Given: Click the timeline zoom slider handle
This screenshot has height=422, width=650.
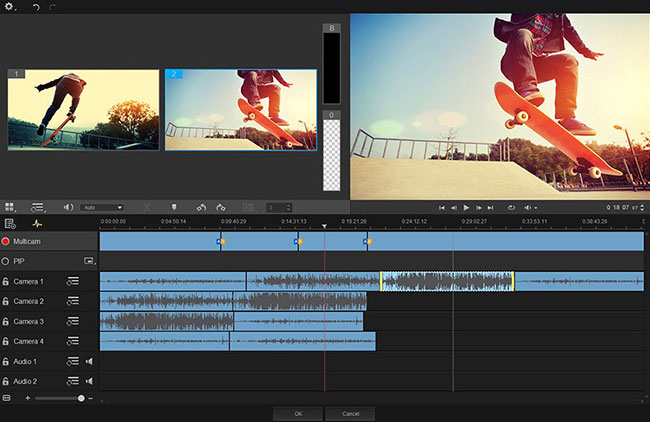Looking at the screenshot, I should point(81,398).
